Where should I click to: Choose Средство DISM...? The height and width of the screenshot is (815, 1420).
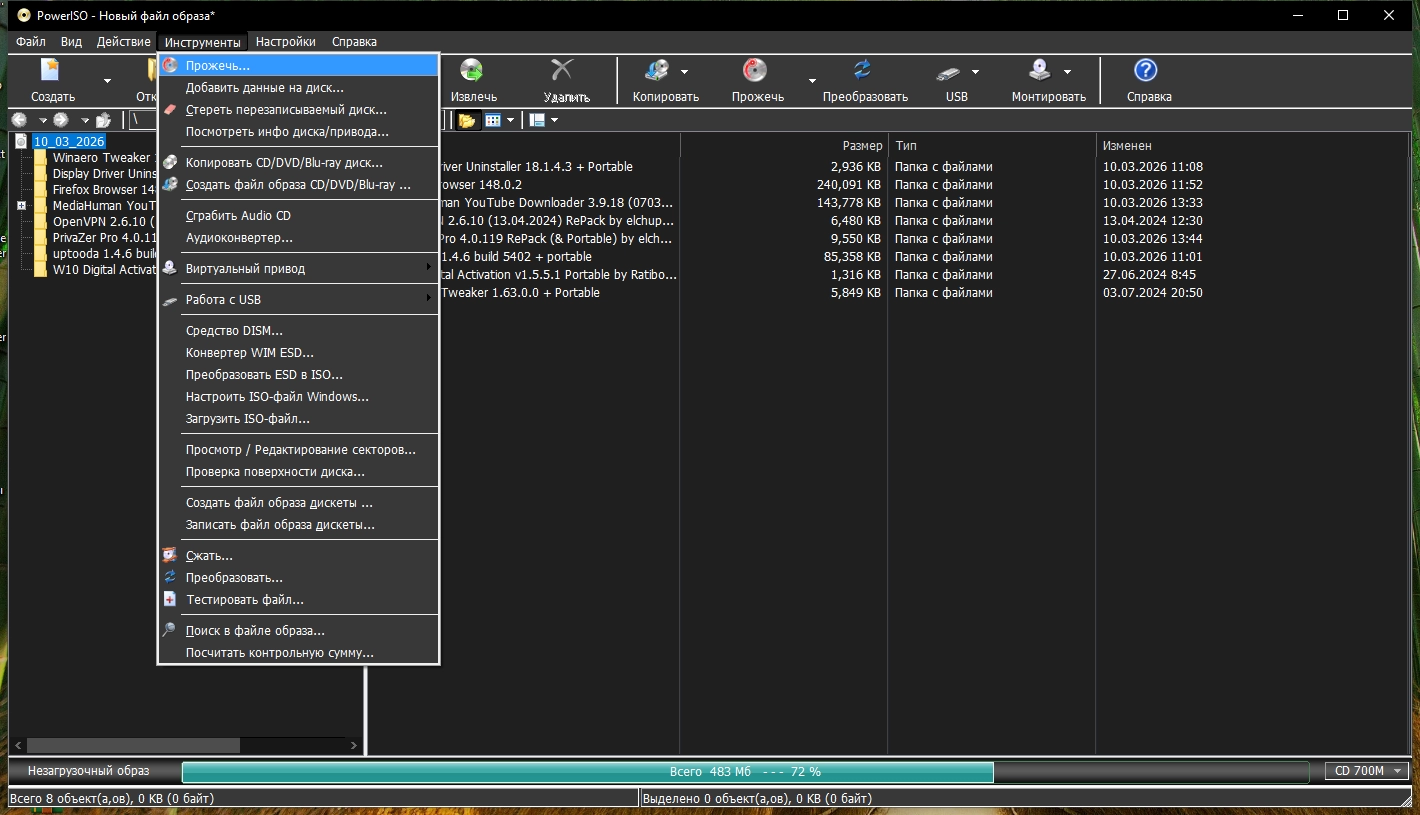(x=299, y=331)
